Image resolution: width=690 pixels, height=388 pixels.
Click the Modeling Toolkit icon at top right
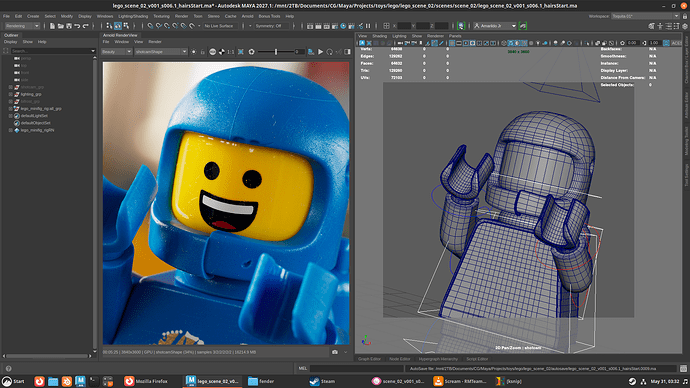tap(651, 26)
